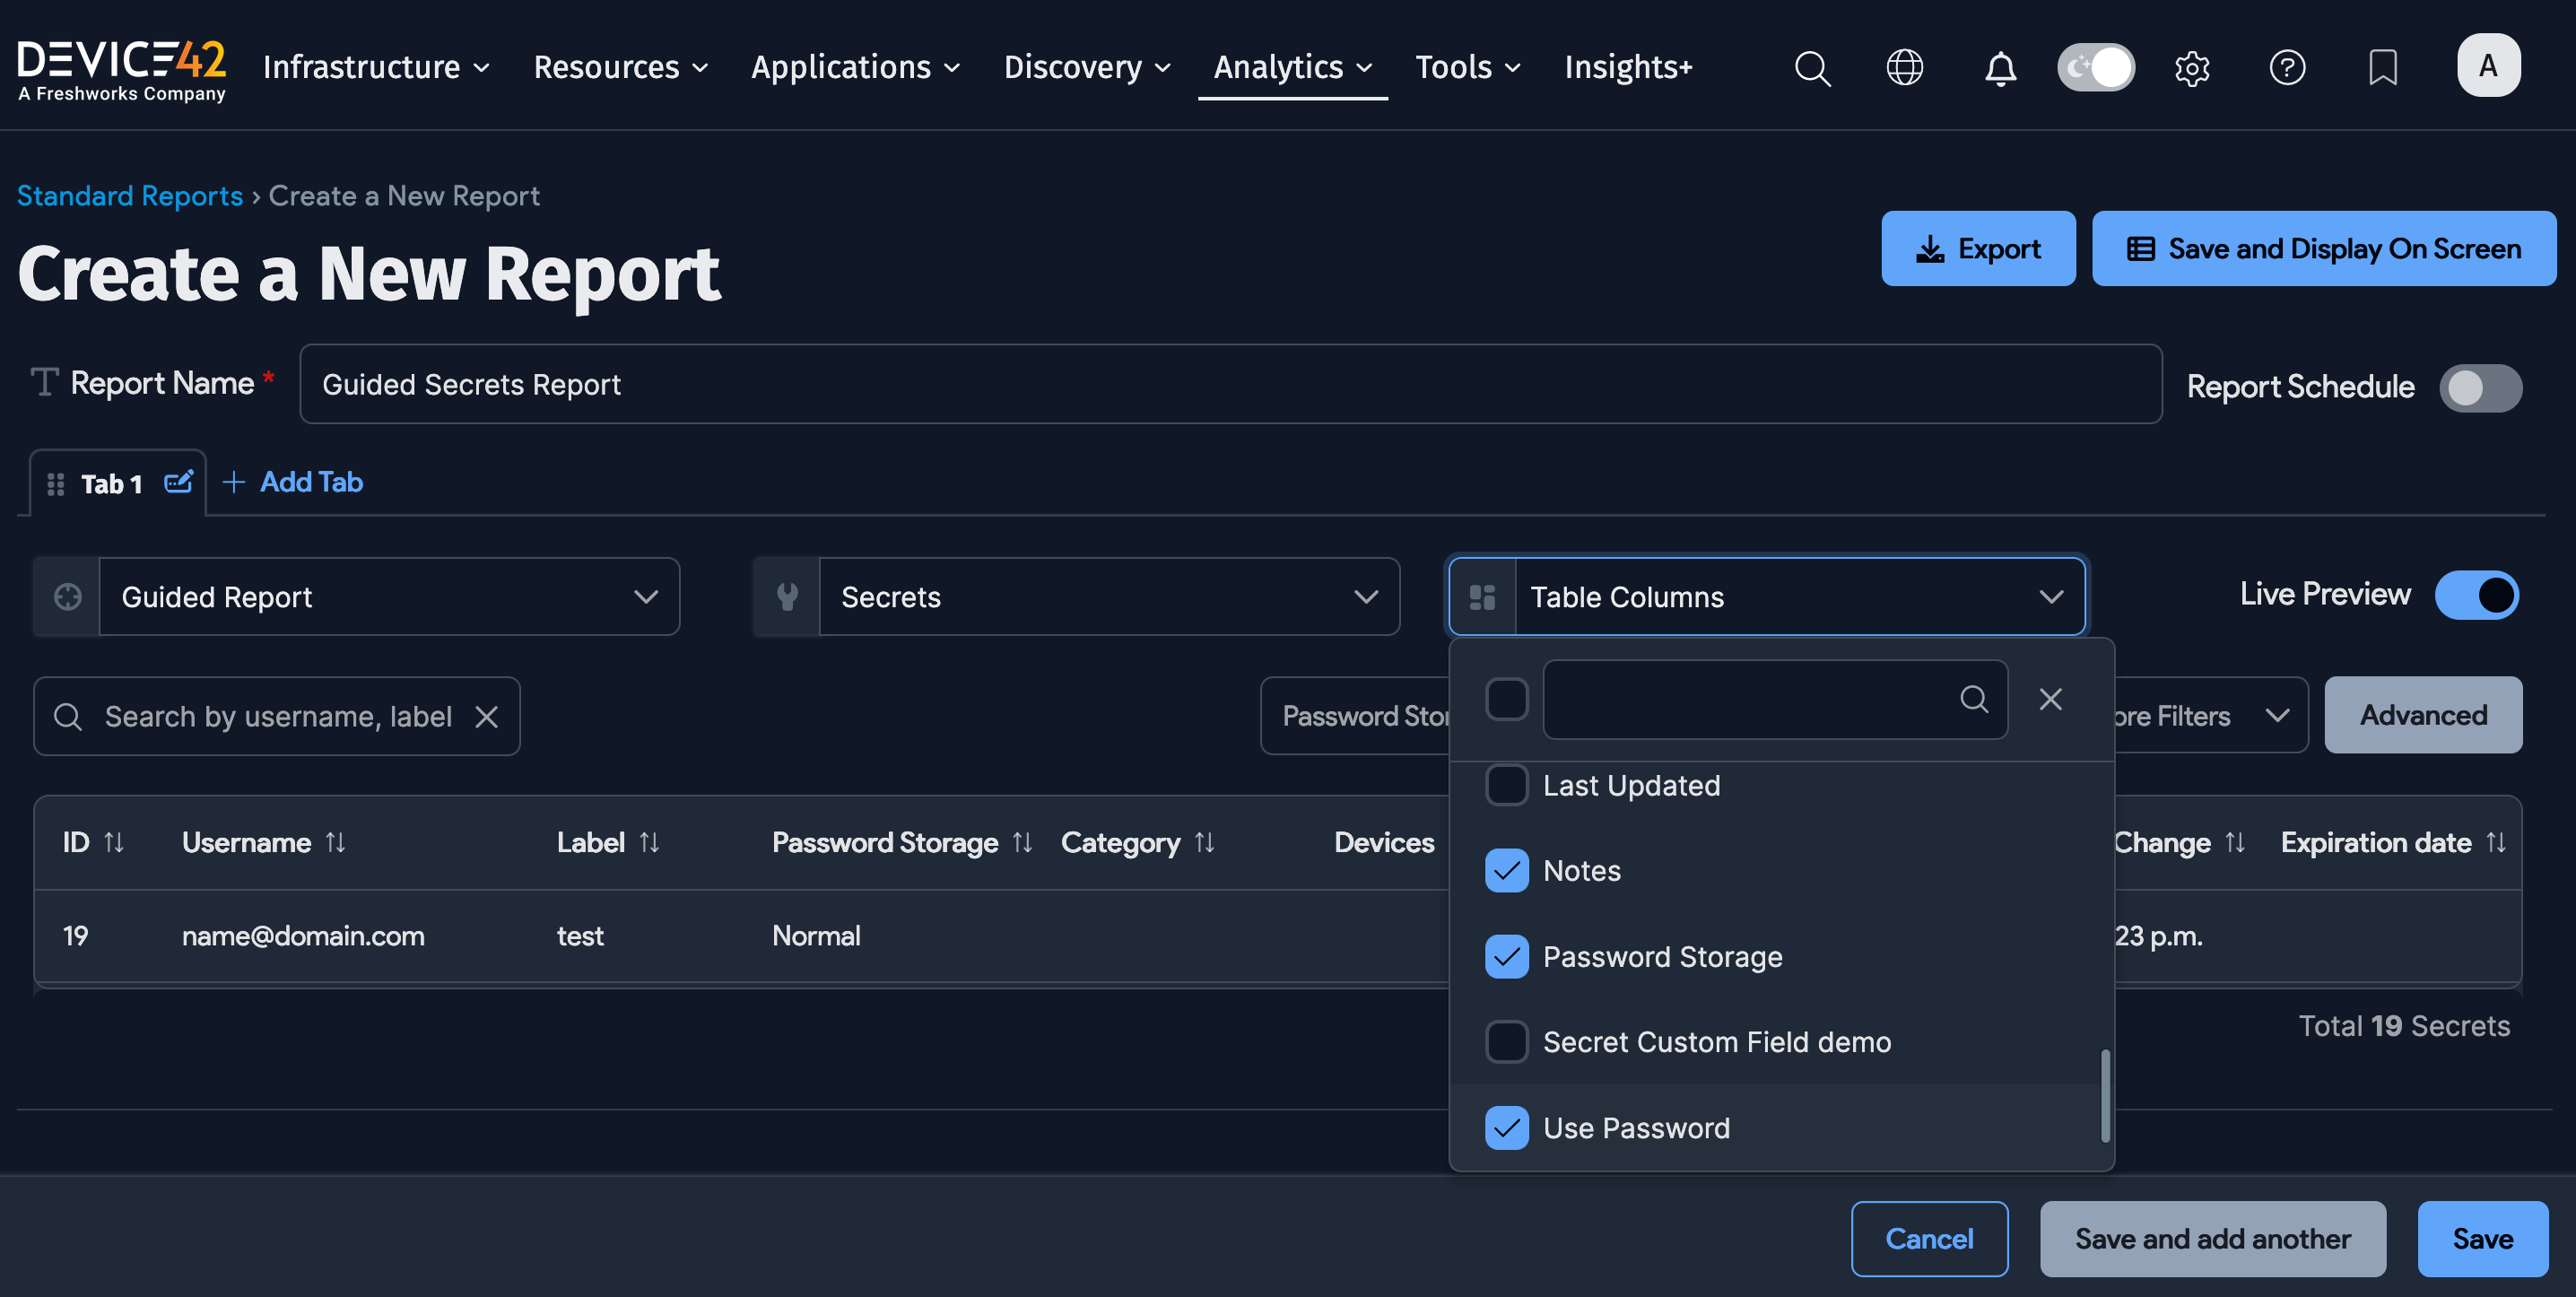2576x1297 pixels.
Task: Enable the Report Schedule switch
Action: tap(2479, 387)
